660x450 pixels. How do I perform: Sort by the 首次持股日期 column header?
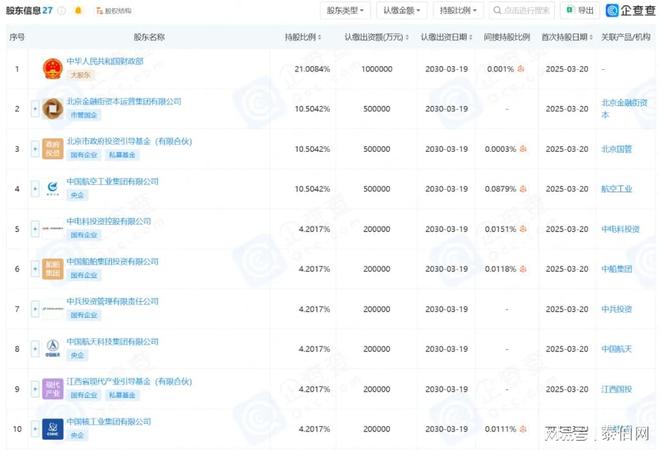tap(567, 37)
